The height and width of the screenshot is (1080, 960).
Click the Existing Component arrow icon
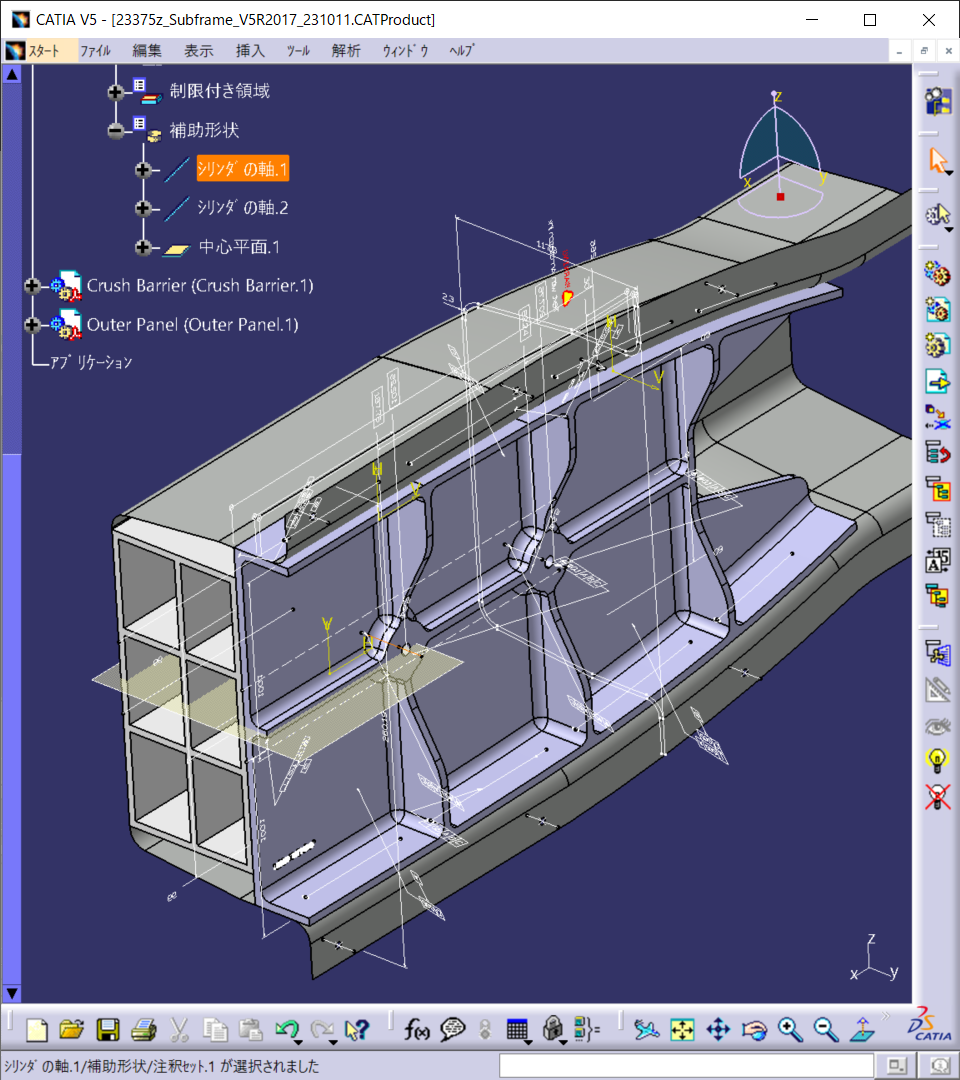937,381
